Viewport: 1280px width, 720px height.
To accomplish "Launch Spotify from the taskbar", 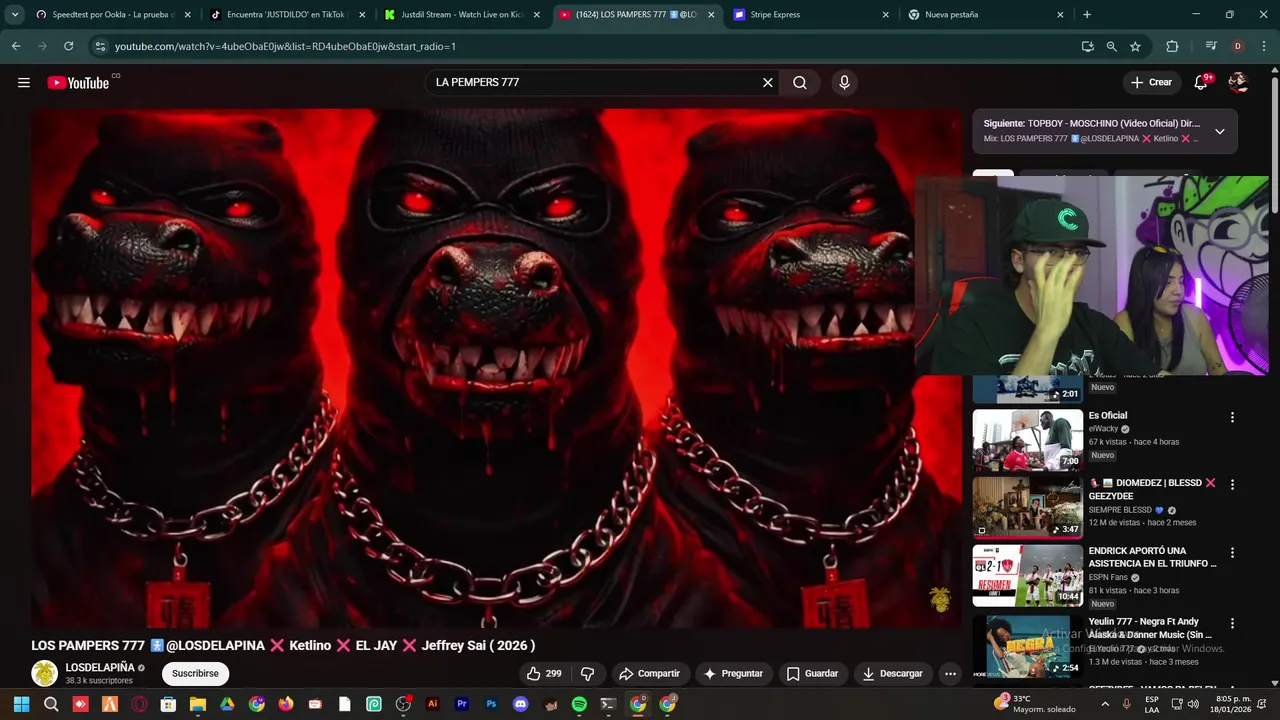I will click(579, 704).
